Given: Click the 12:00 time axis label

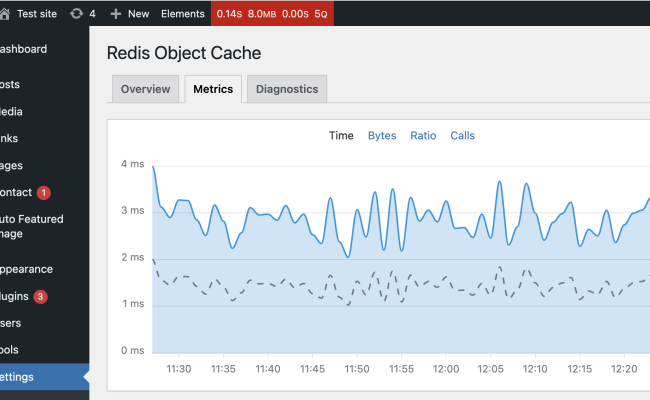Looking at the screenshot, I should tap(446, 369).
